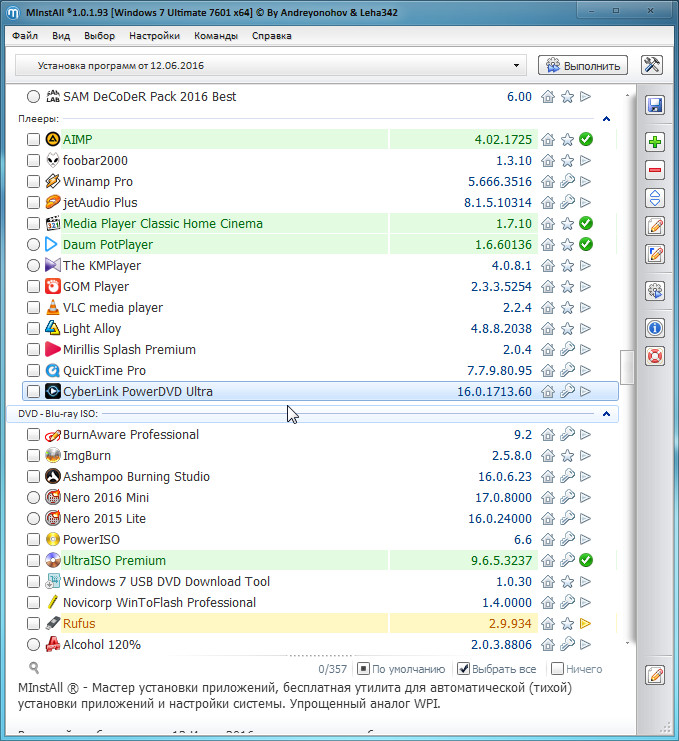Select the 'Ashampoo Burning Studio' entry

click(136, 476)
